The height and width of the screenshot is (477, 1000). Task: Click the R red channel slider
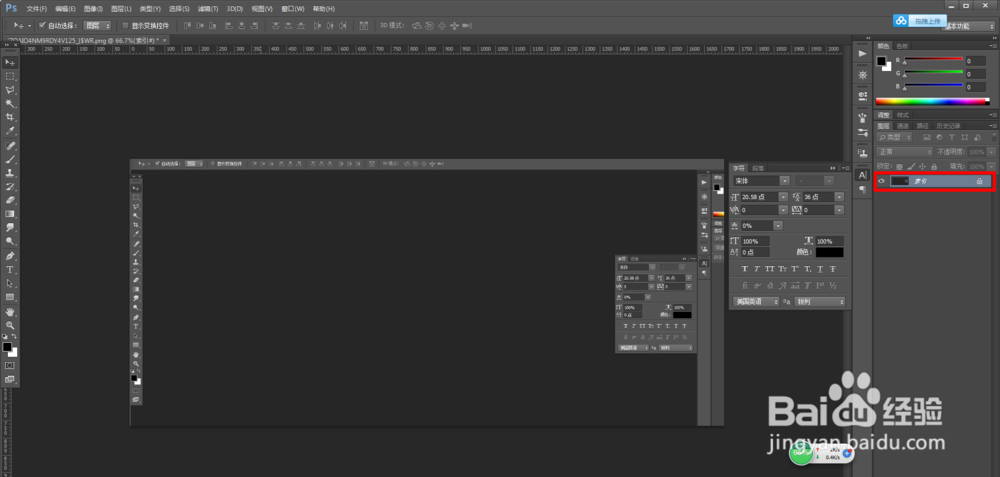point(933,60)
